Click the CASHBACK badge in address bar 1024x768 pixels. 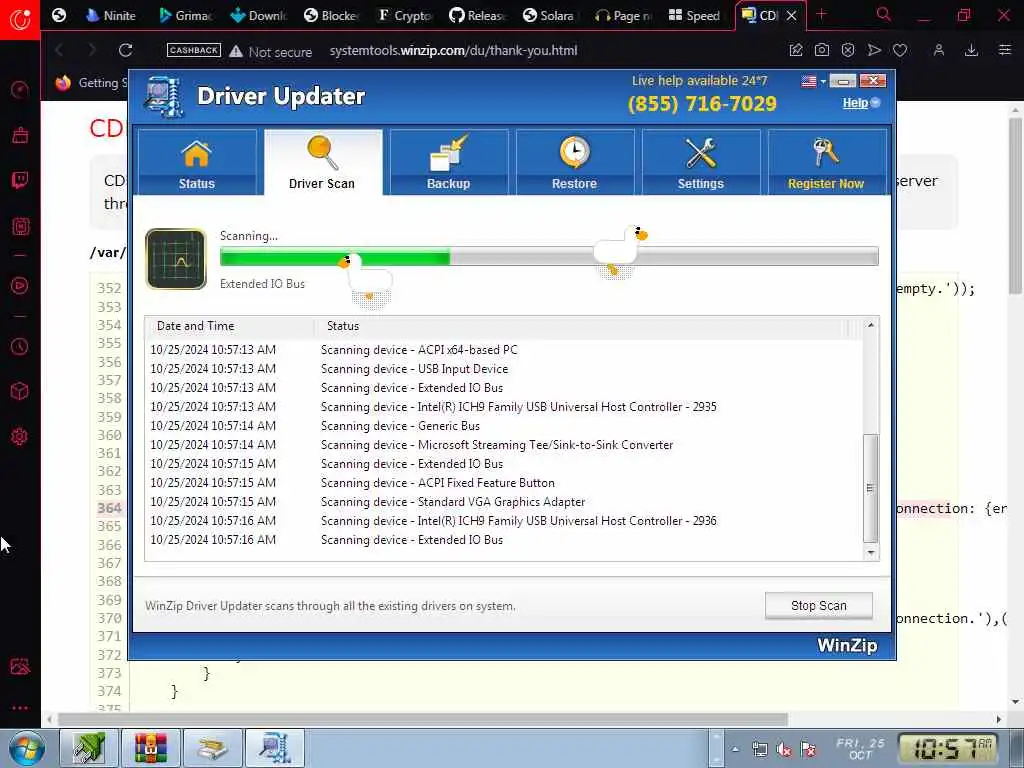pyautogui.click(x=193, y=50)
